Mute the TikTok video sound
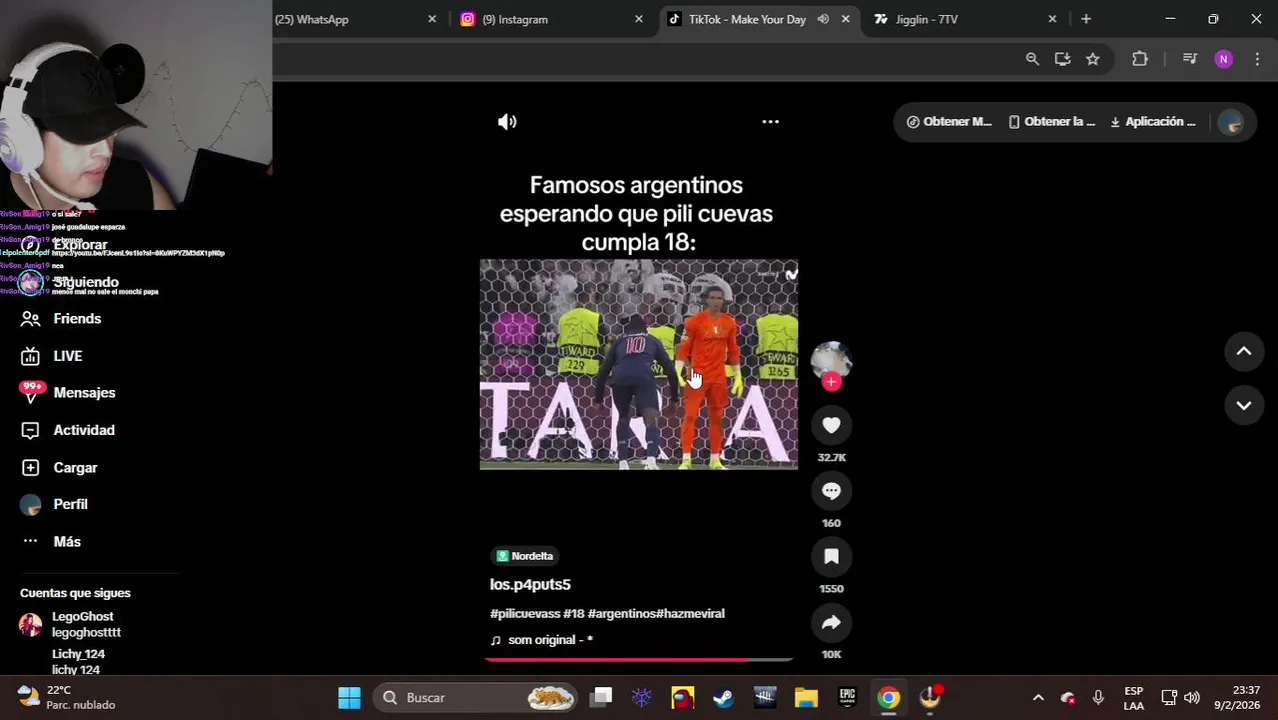Image resolution: width=1278 pixels, height=720 pixels. coord(507,122)
